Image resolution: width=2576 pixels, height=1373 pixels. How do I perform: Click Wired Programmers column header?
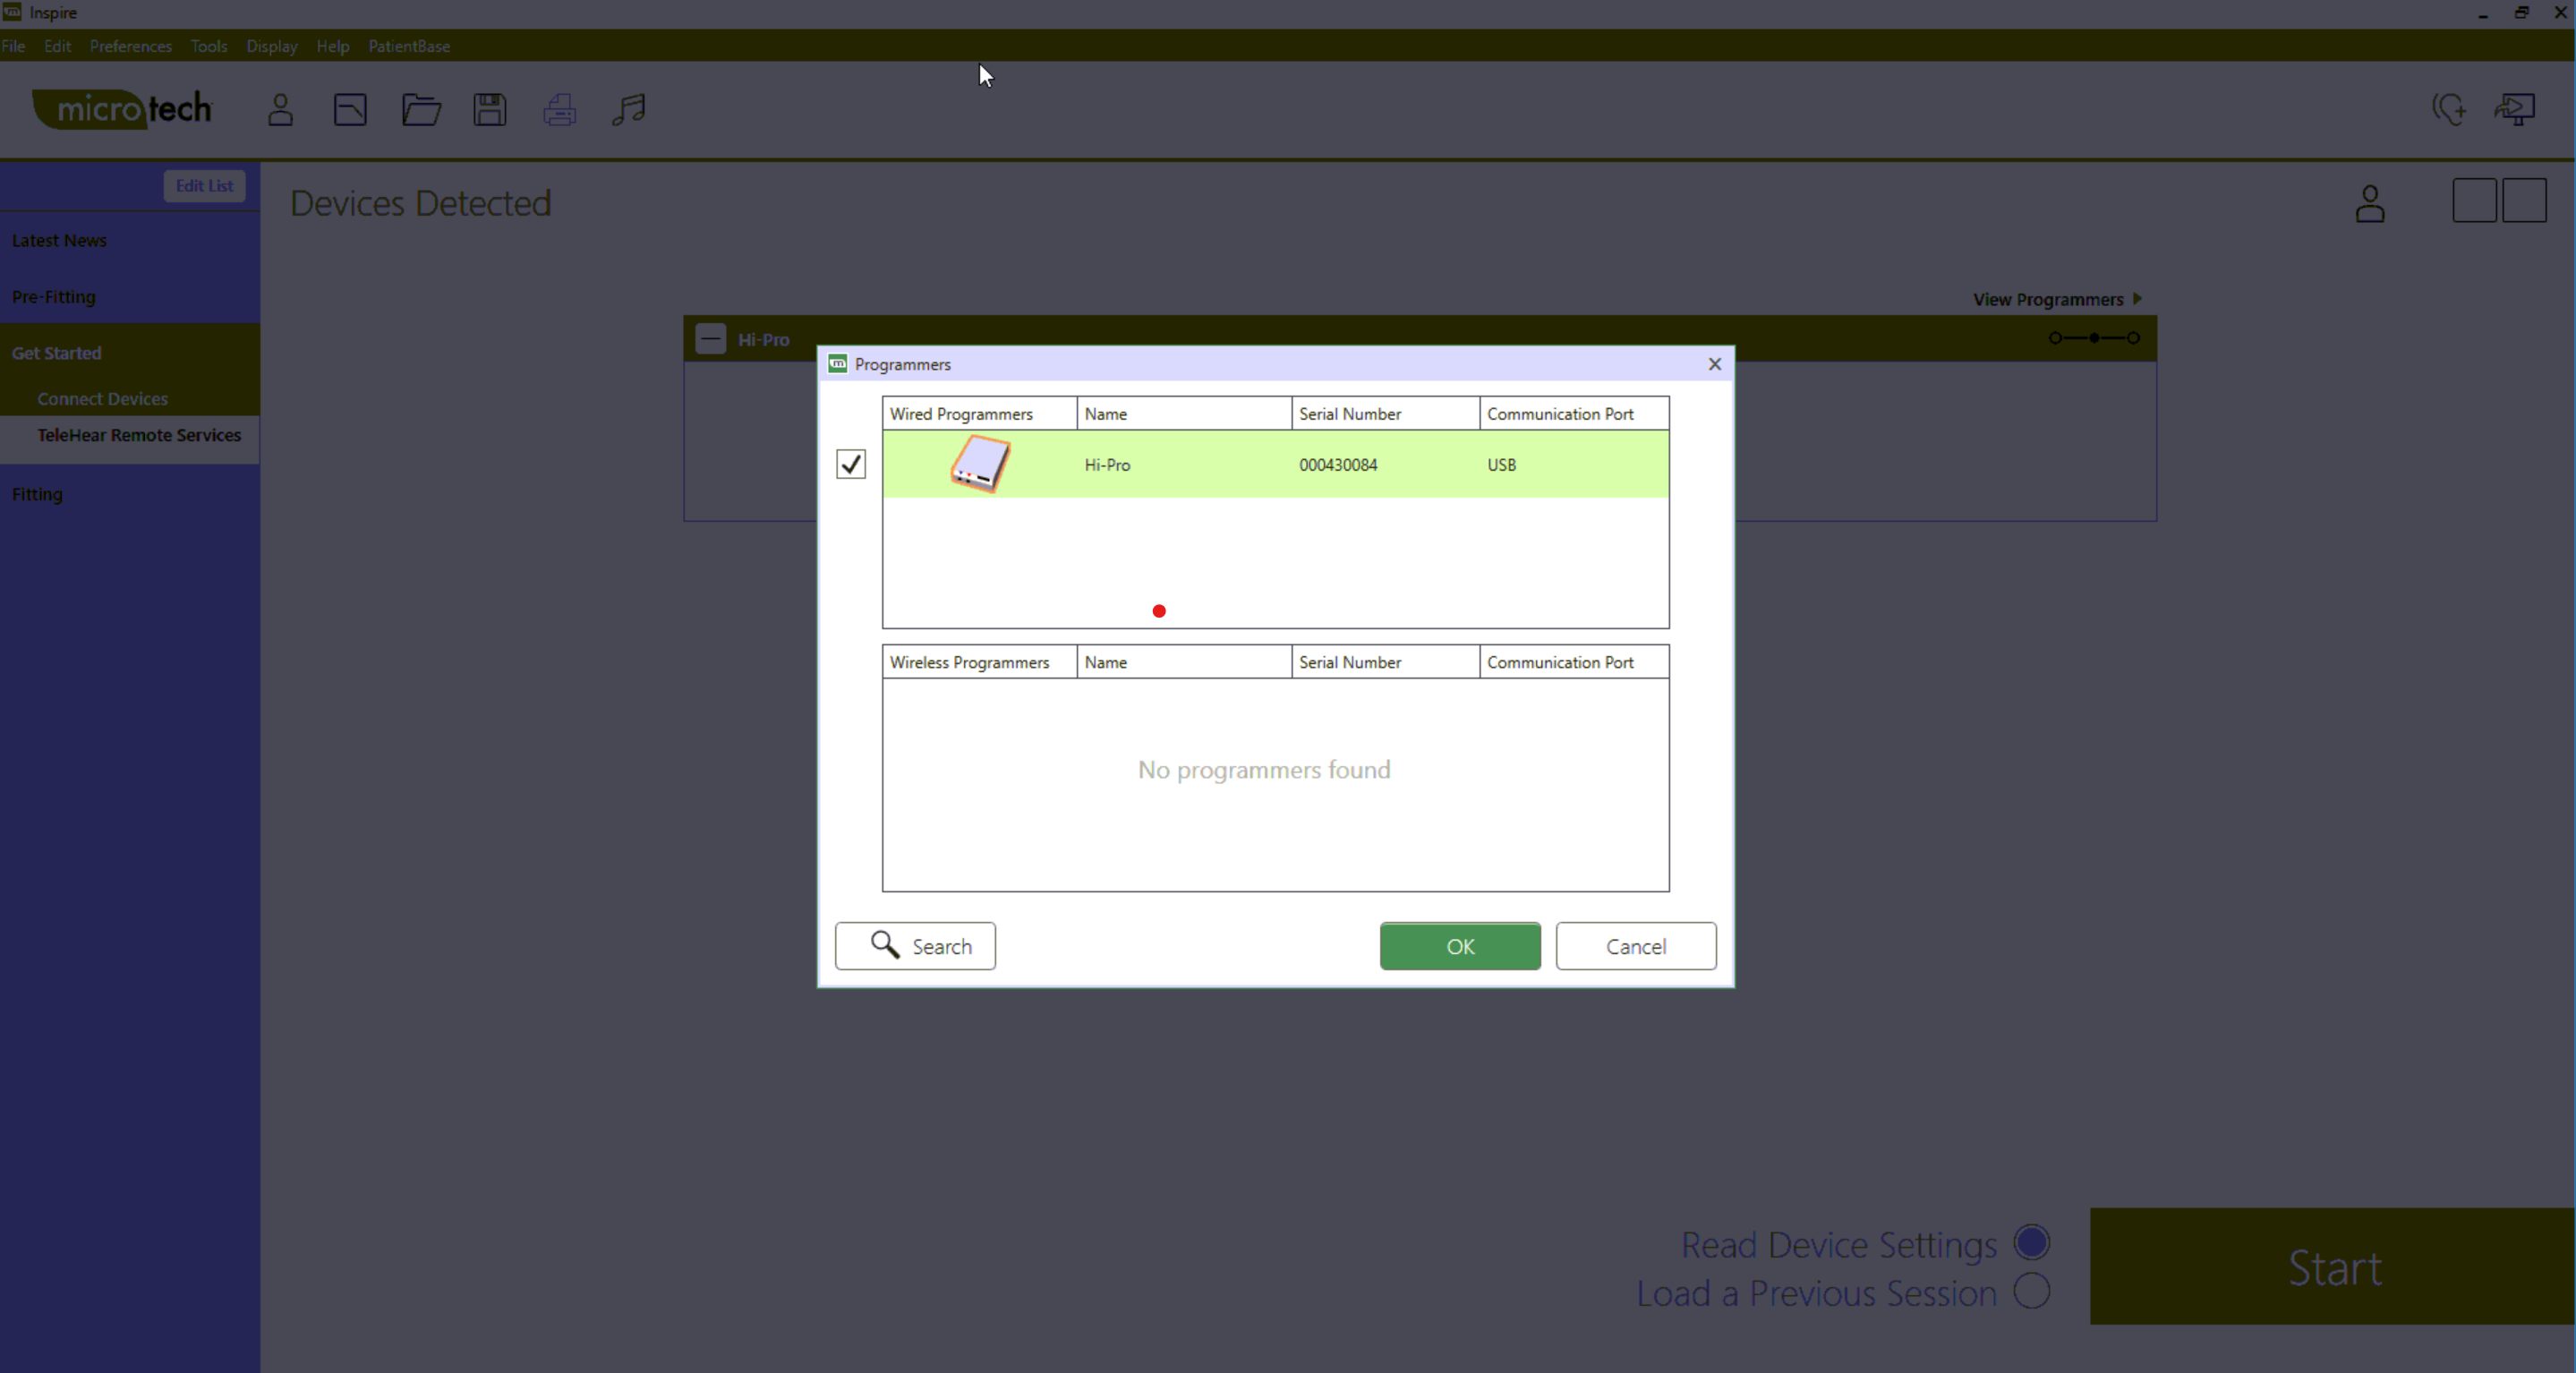click(980, 414)
